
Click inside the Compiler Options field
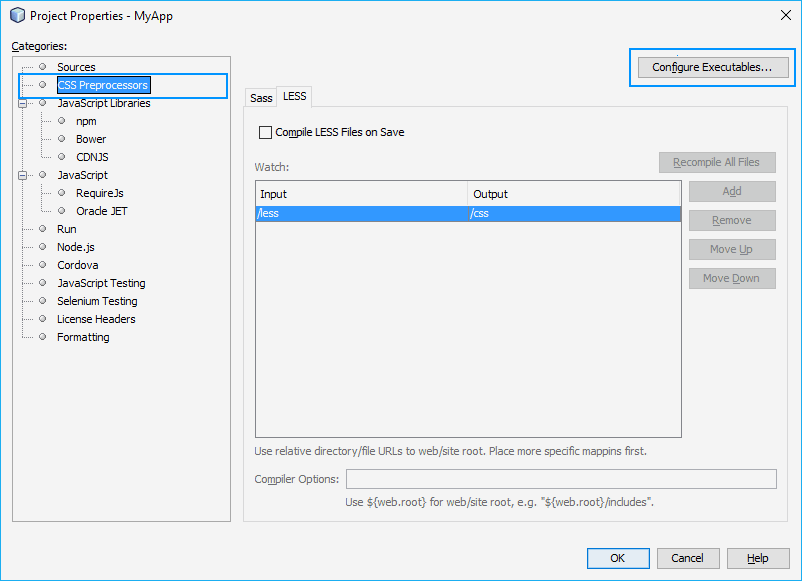click(560, 479)
